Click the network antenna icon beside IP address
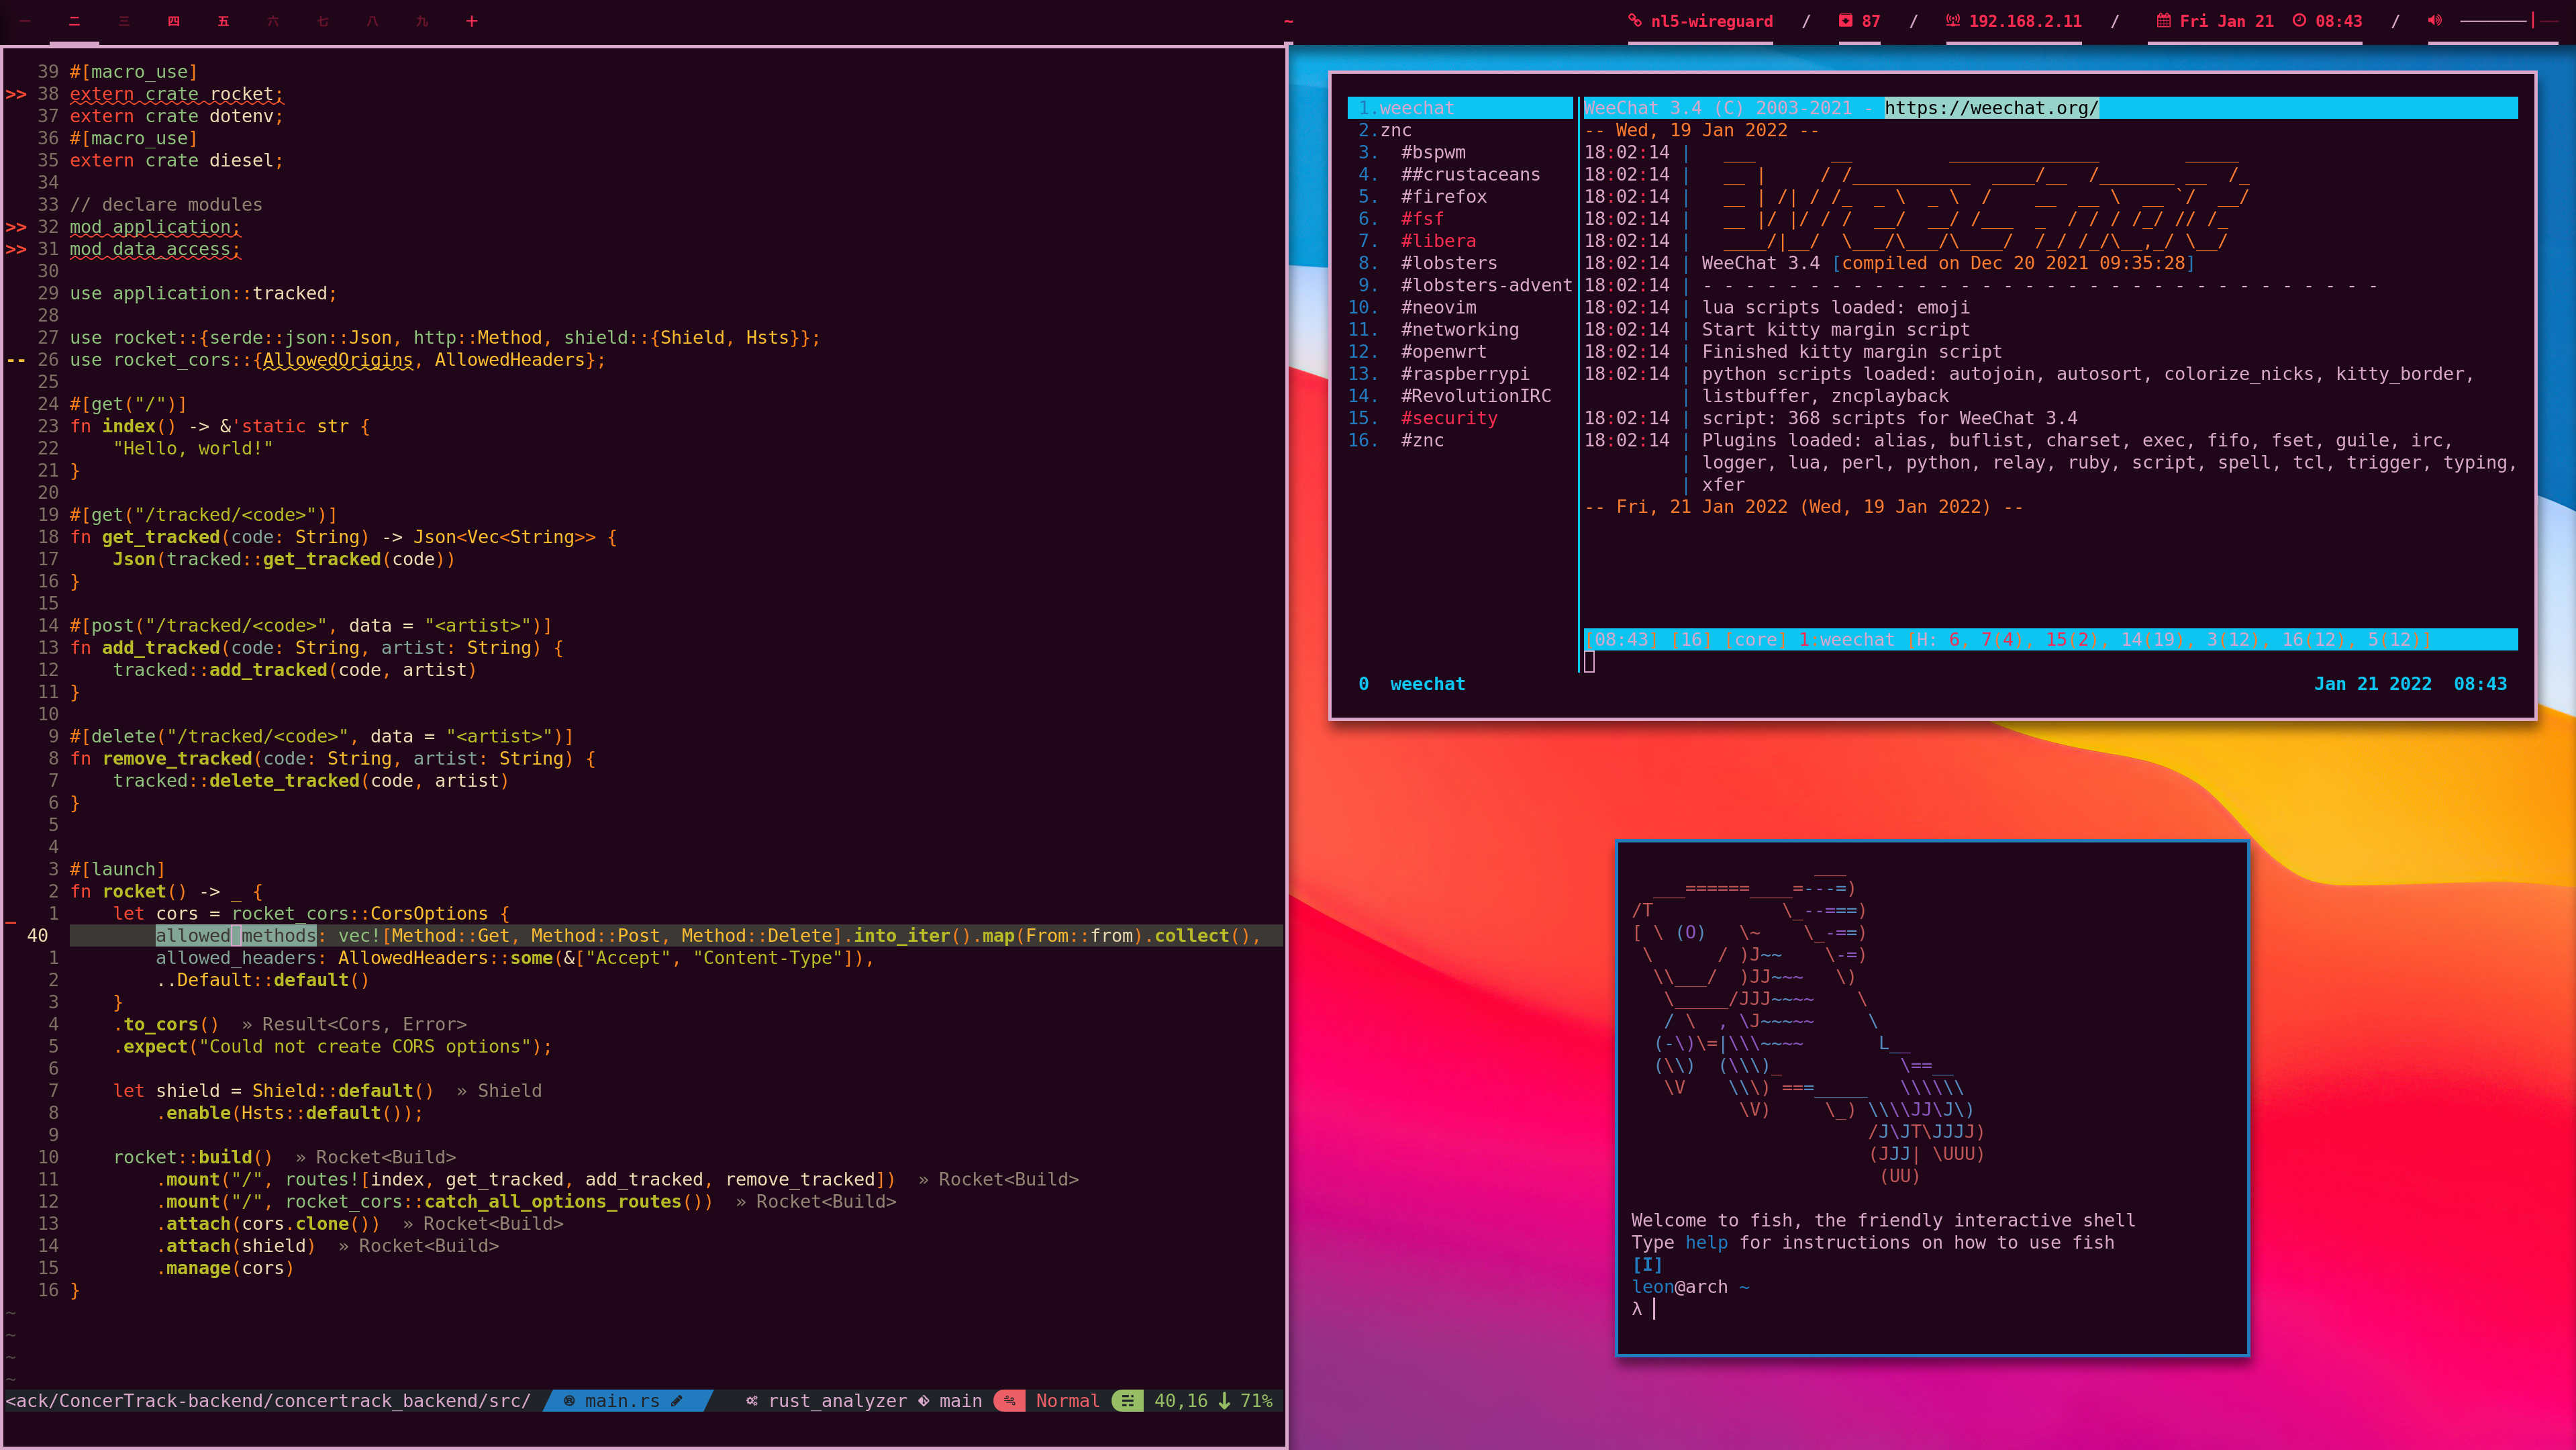2576x1450 pixels. point(1952,20)
